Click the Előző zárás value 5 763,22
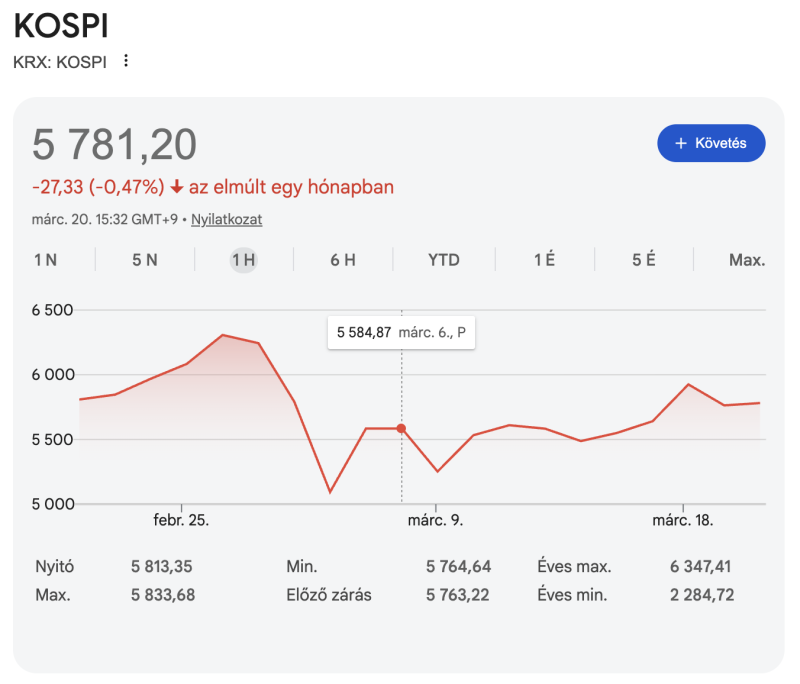The height and width of the screenshot is (684, 800). point(459,595)
